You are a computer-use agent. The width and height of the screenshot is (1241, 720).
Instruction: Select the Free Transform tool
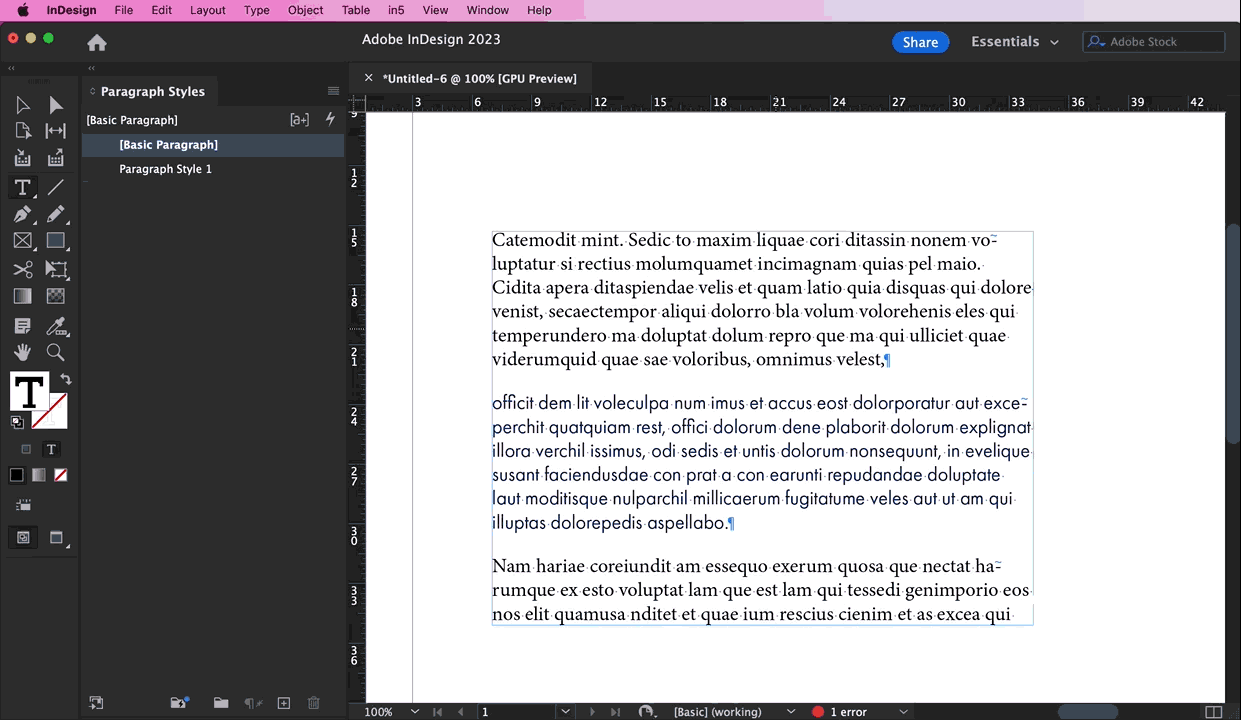click(56, 269)
